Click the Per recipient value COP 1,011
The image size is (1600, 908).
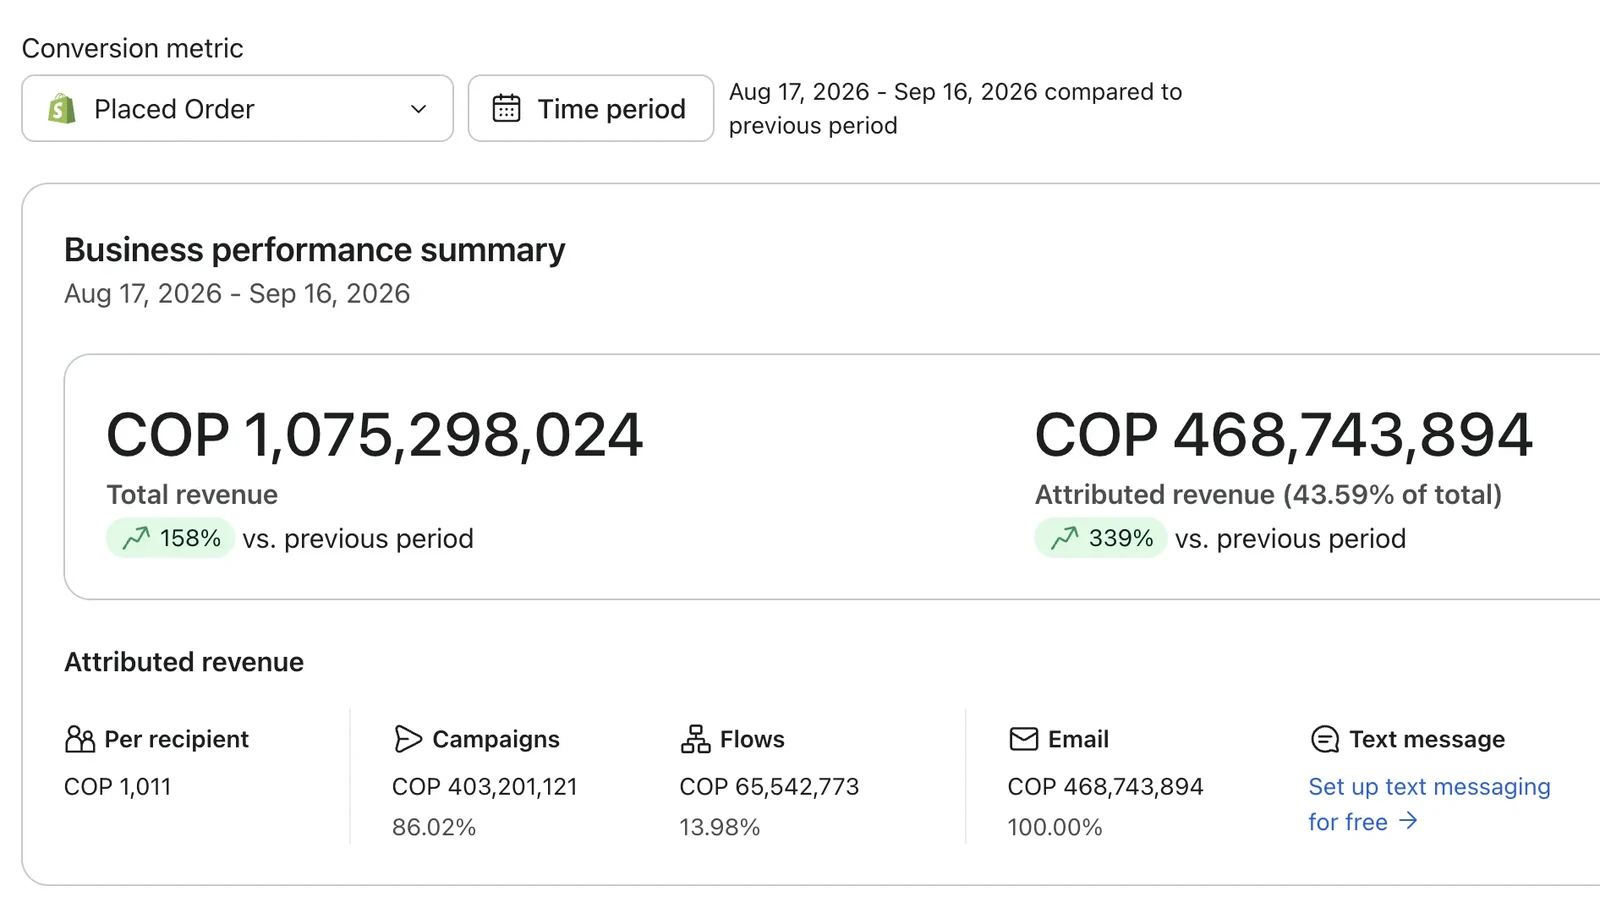pos(118,787)
